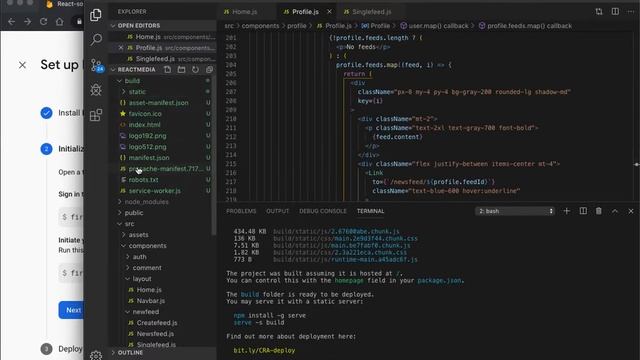
Task: Click the components breadcrumb segment
Action: point(260,26)
